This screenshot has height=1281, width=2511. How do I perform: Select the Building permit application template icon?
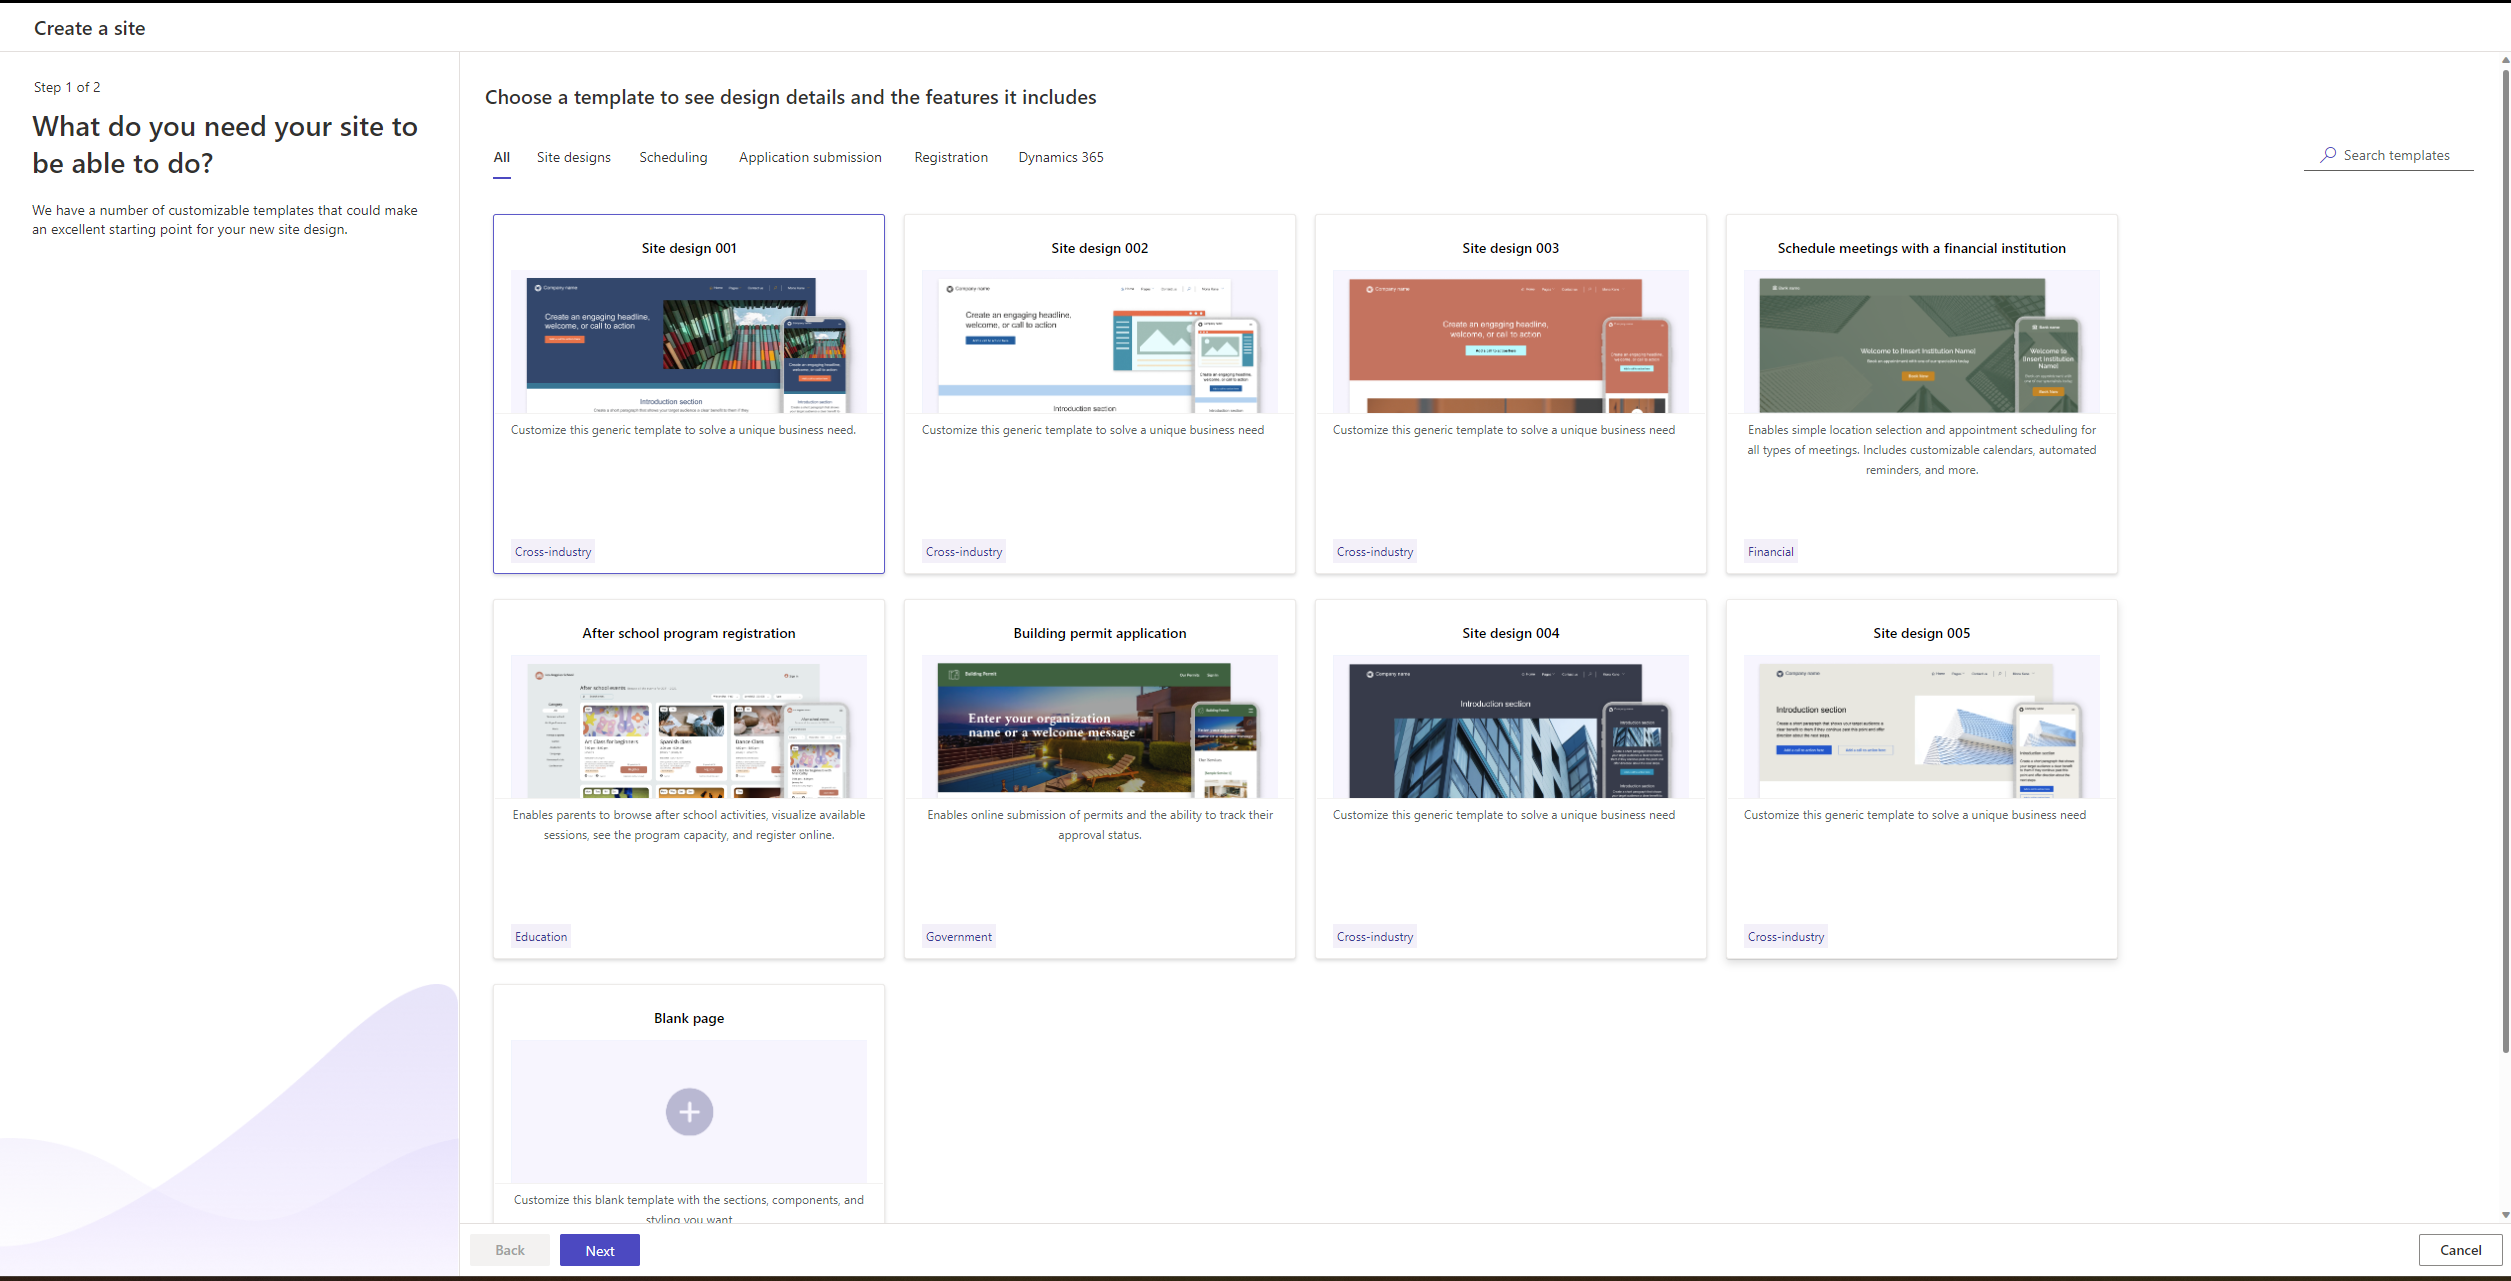point(1098,730)
